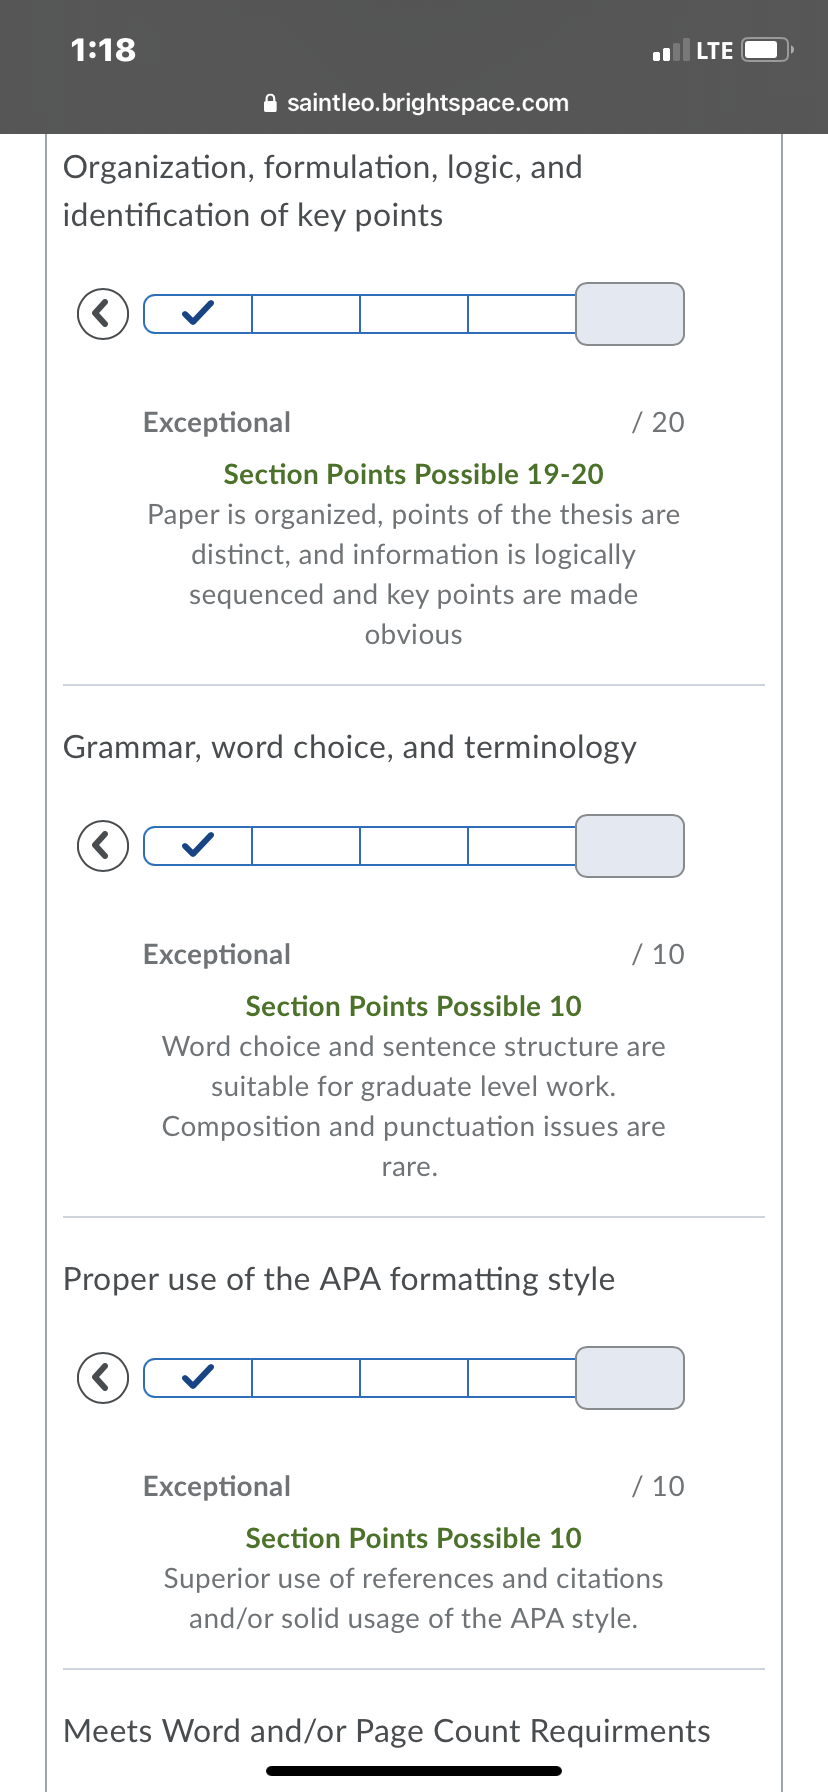This screenshot has height=1792, width=828.
Task: Tap the home indicator bar at bottom
Action: (414, 1771)
